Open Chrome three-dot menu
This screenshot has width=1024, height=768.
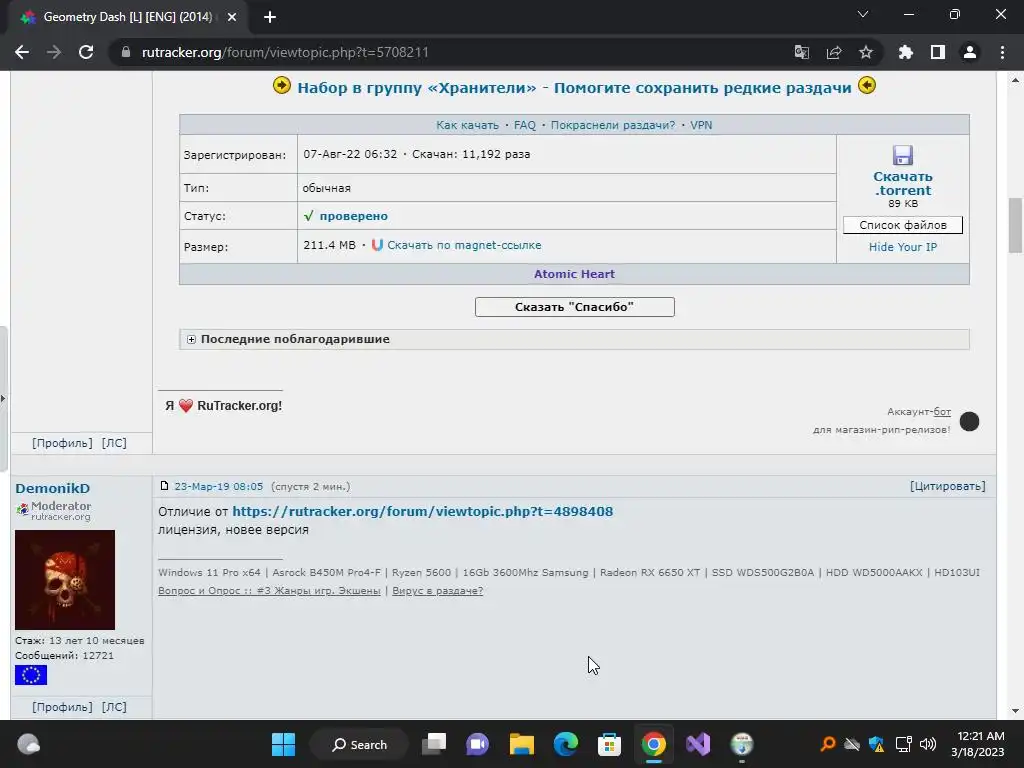click(x=1002, y=52)
